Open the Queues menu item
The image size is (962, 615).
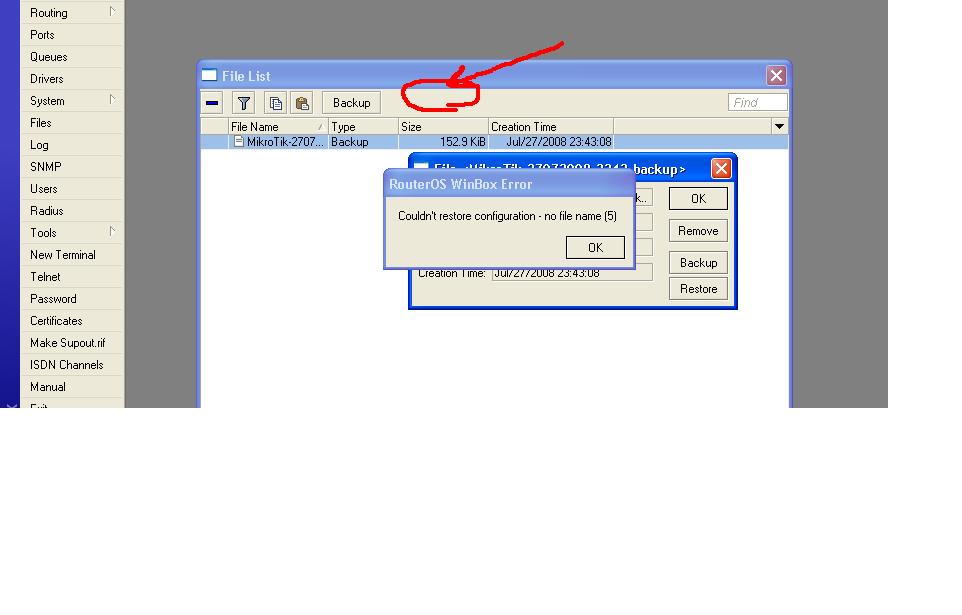[x=72, y=56]
